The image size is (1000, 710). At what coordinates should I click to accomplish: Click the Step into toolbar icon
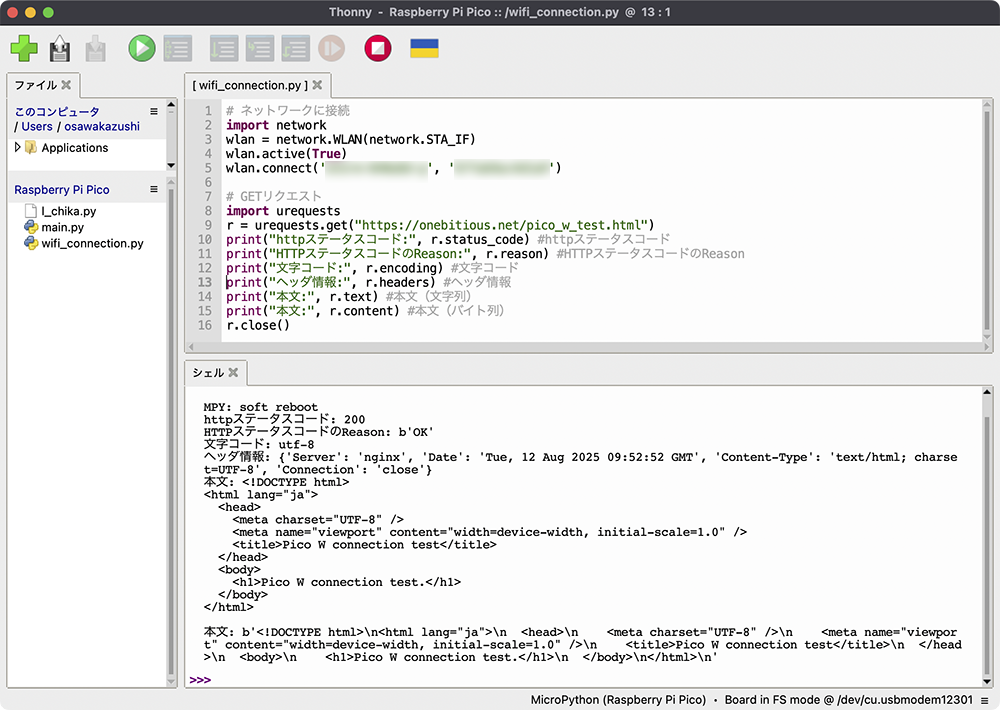pos(260,48)
